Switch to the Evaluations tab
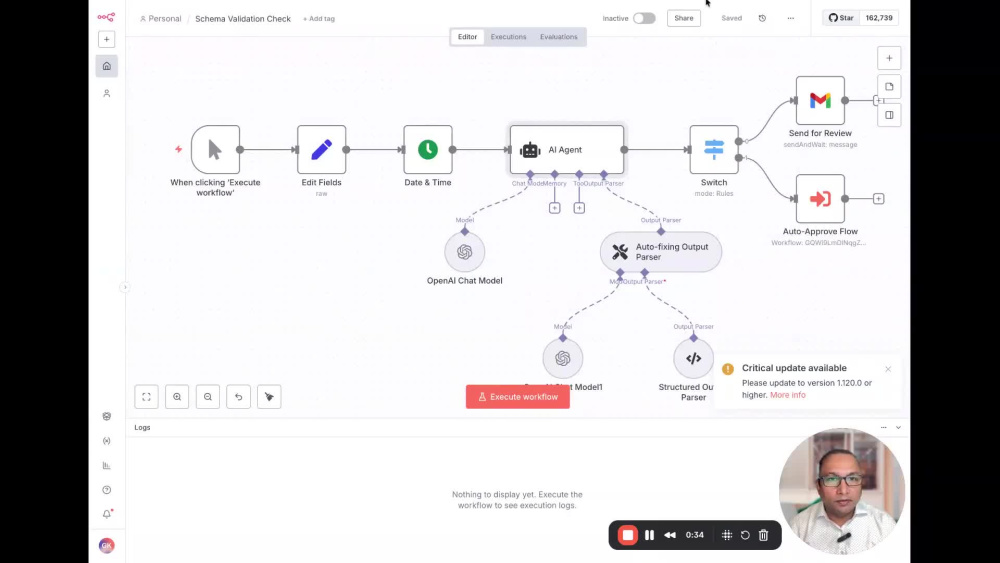 click(559, 37)
